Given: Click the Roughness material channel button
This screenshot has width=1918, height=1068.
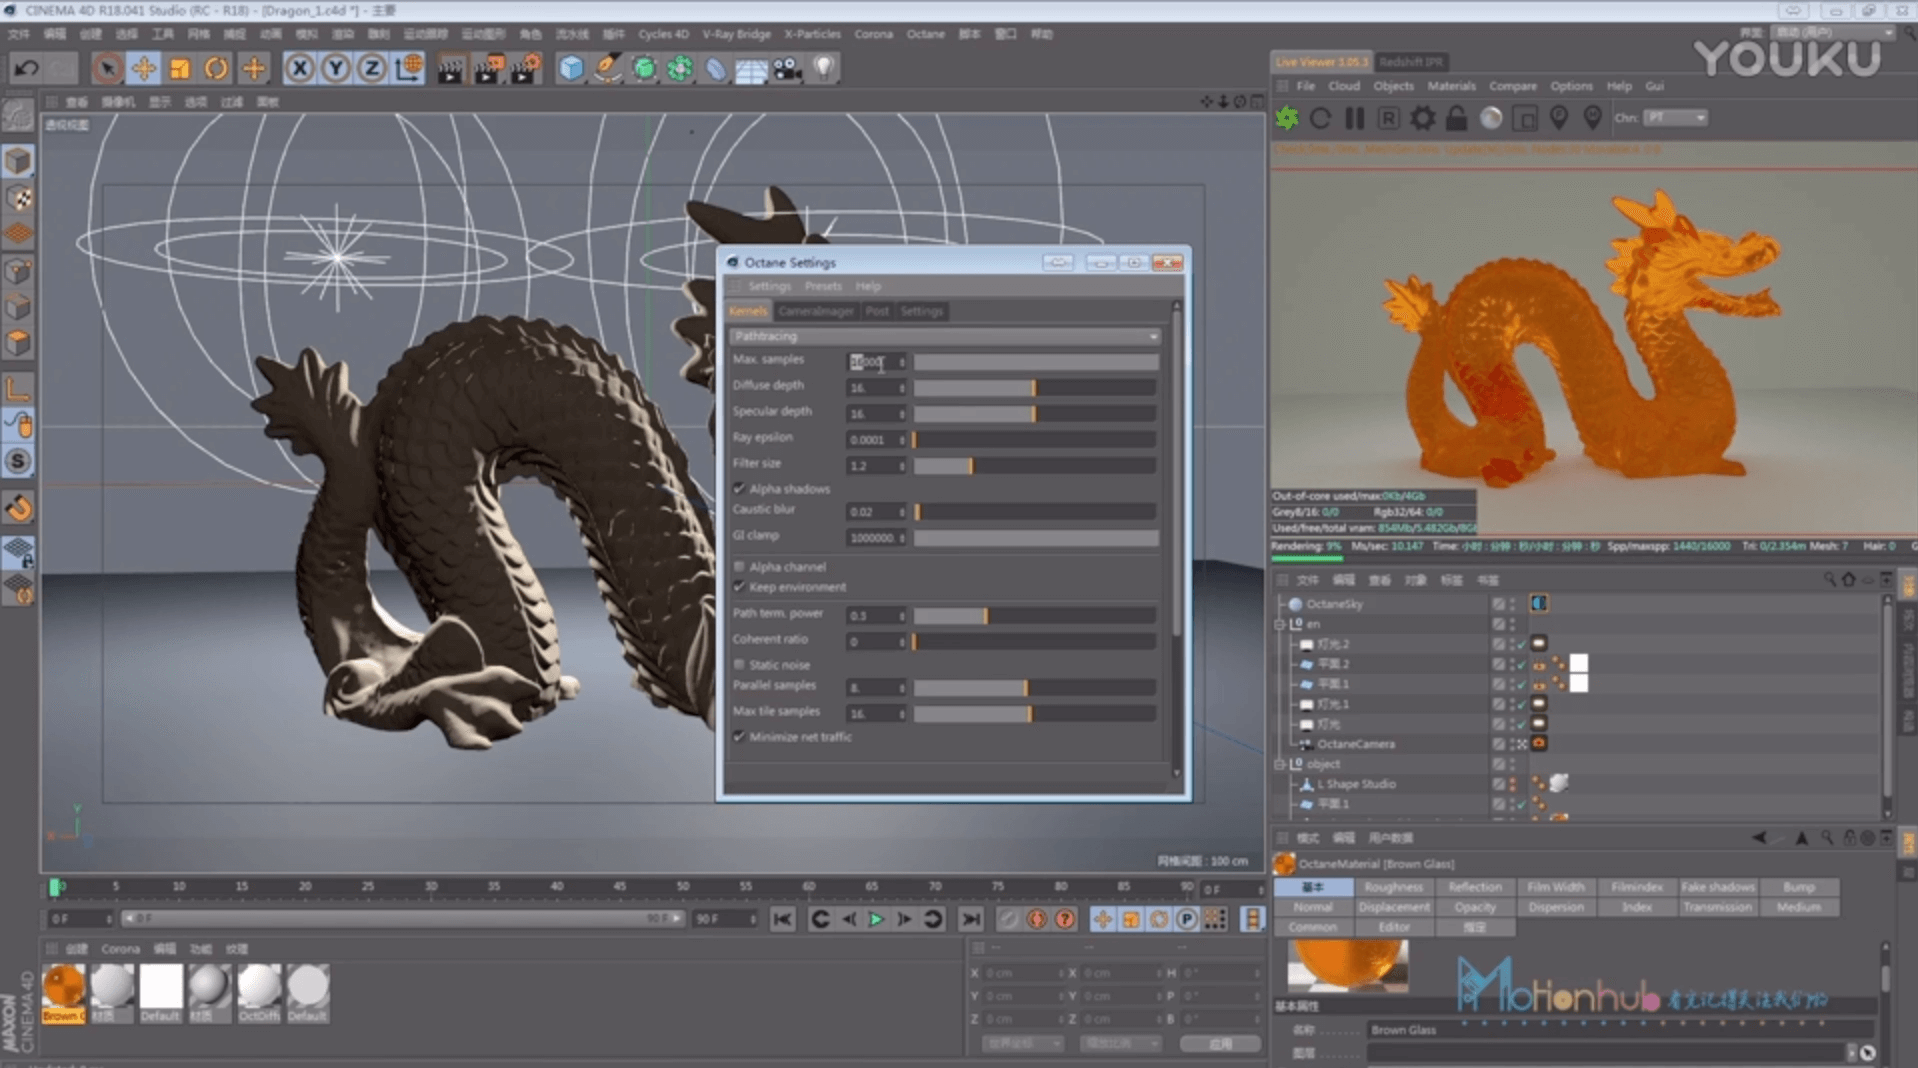Looking at the screenshot, I should 1393,887.
